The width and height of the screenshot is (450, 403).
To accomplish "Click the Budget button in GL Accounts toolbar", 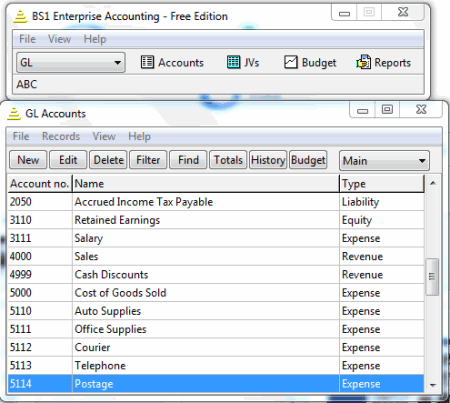I will tap(308, 160).
